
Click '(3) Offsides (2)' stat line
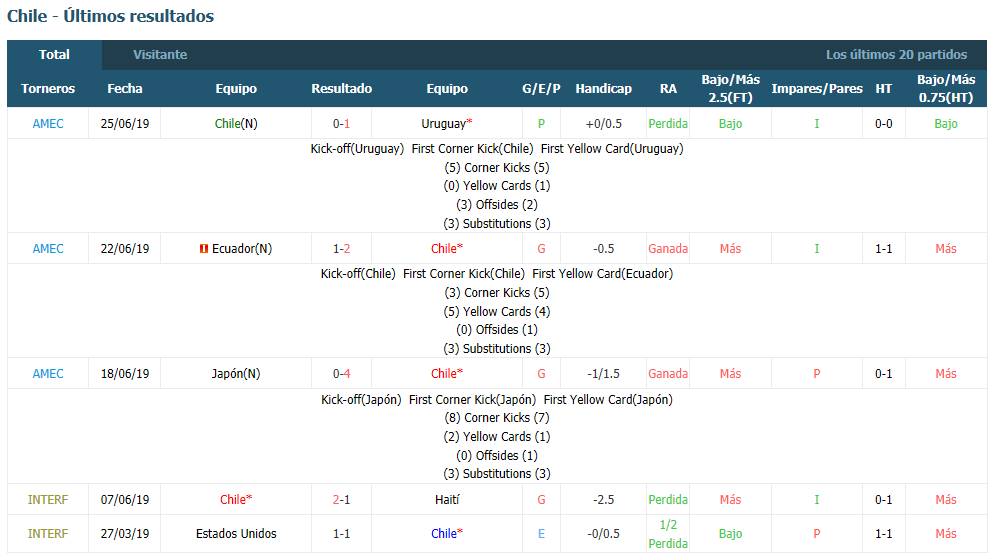497,205
